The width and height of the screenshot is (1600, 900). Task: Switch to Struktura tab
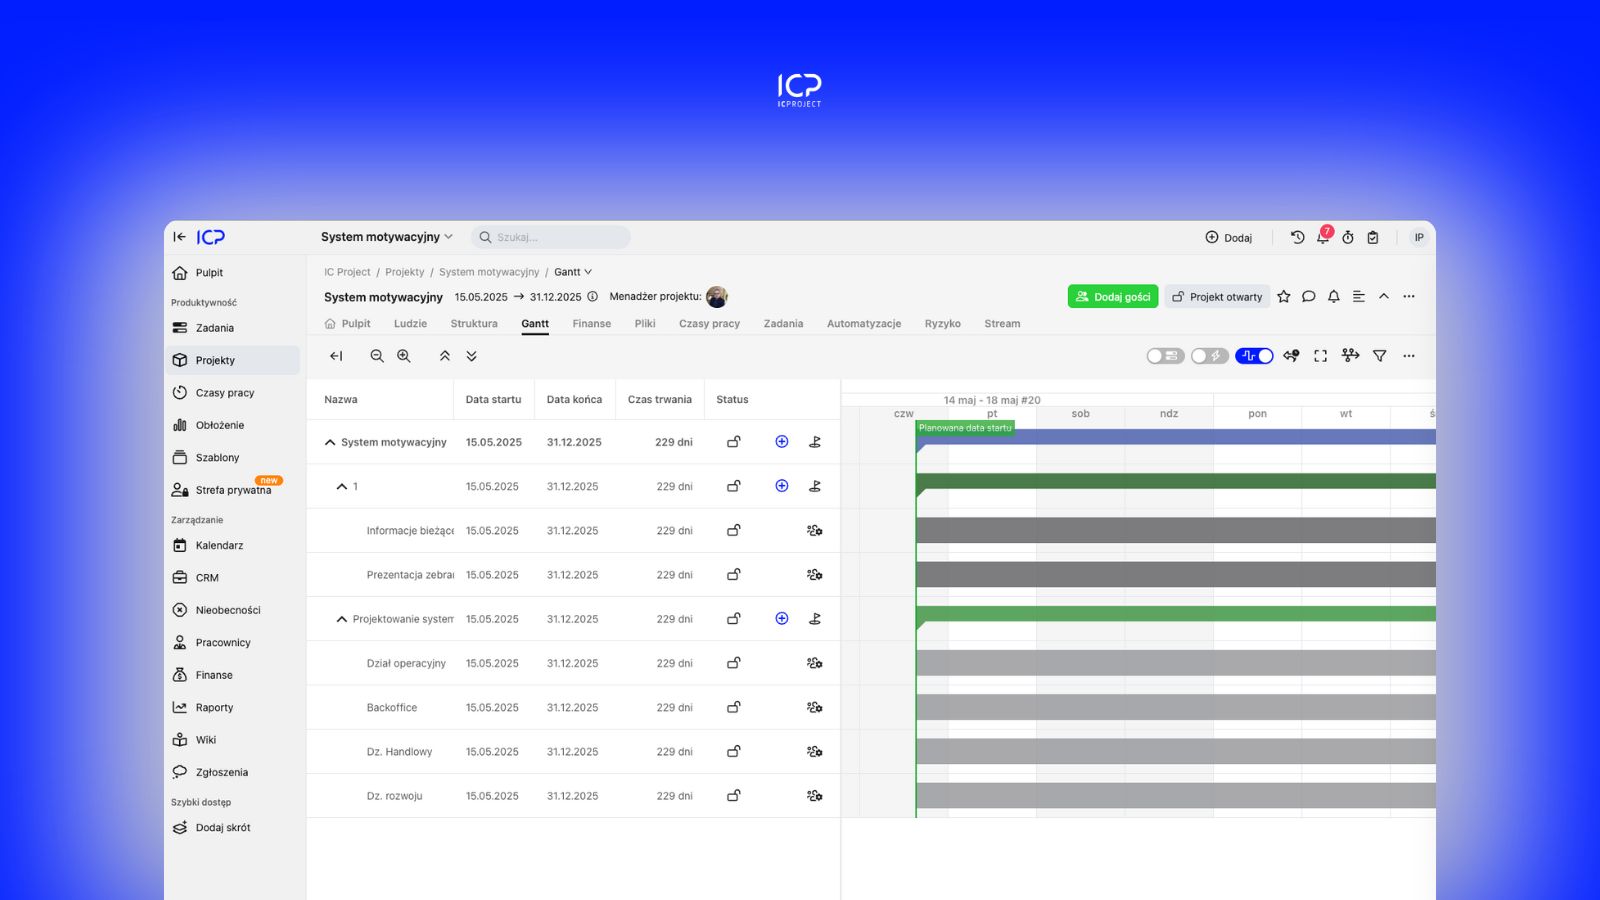474,324
